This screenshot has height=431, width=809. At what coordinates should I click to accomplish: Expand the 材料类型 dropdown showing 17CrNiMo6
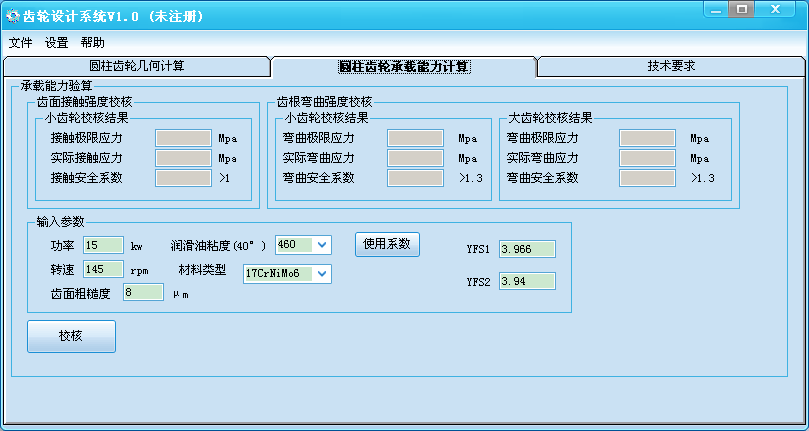322,274
